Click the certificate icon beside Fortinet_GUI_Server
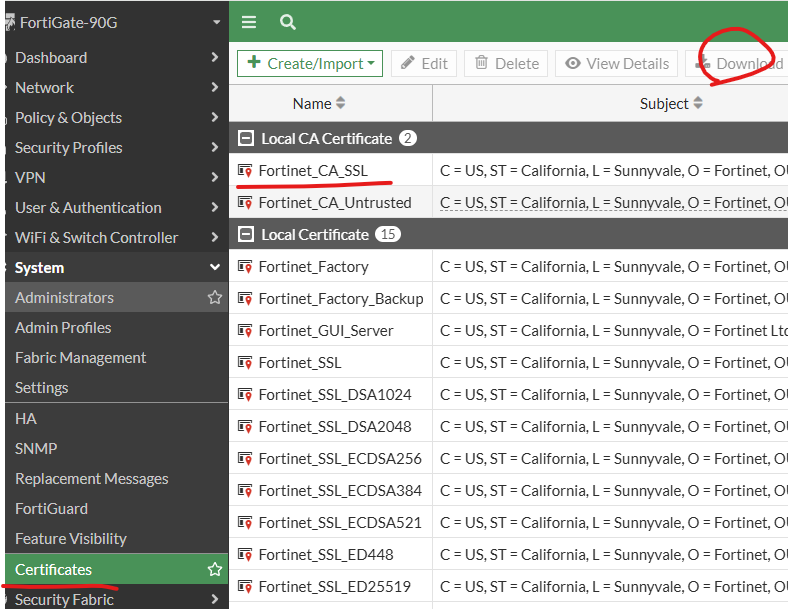 (245, 331)
